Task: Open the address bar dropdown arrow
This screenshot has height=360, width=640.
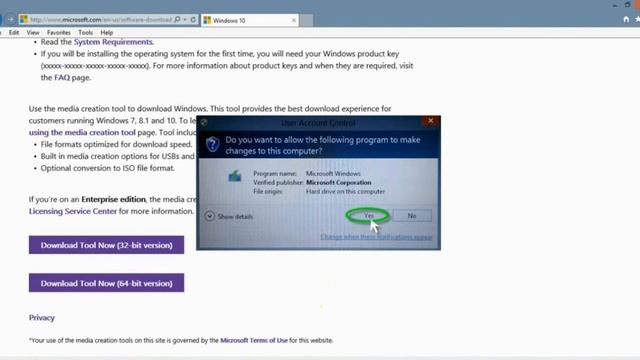Action: pos(185,20)
